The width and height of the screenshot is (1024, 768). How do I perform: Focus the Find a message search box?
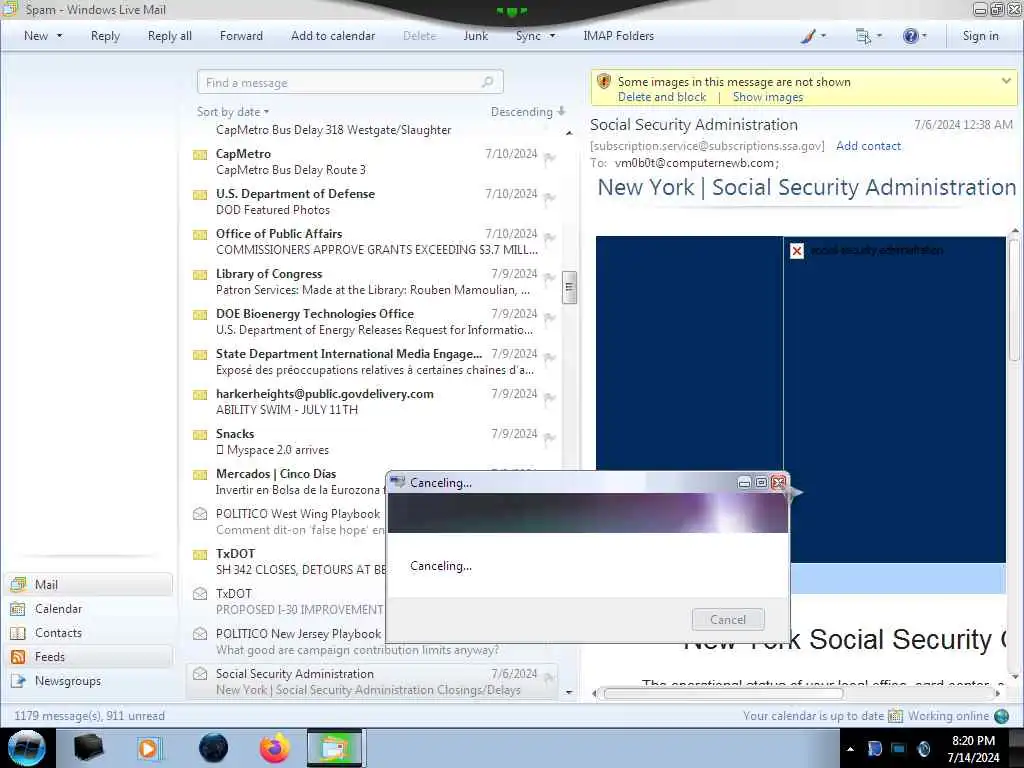[349, 82]
